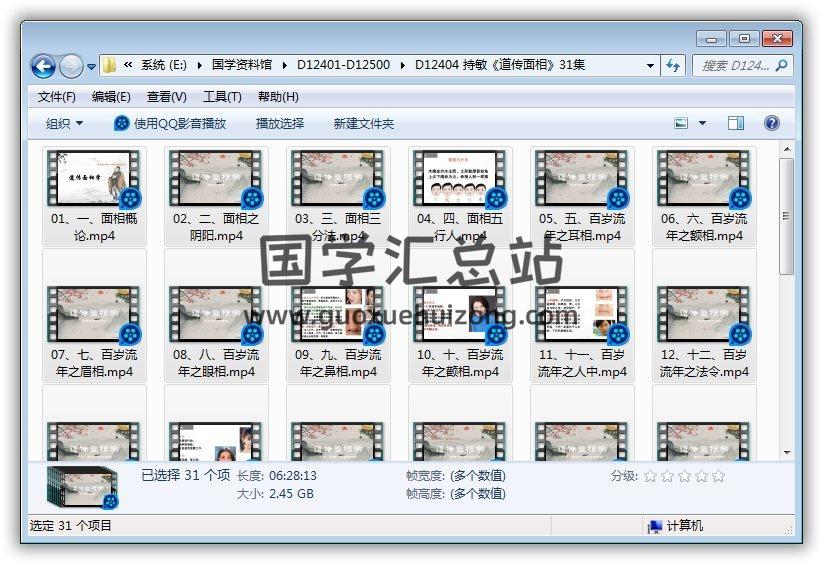Screen dimensions: 823x564
Task: Open the 文件(F) menu
Action: coord(57,97)
